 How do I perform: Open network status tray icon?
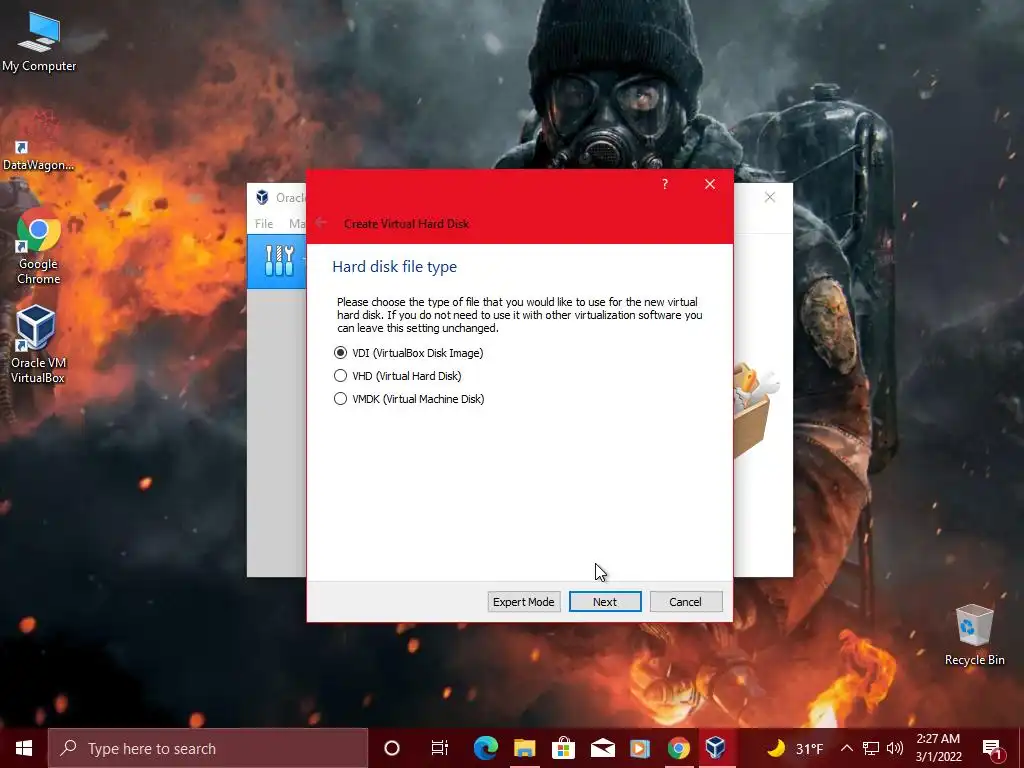(871, 748)
